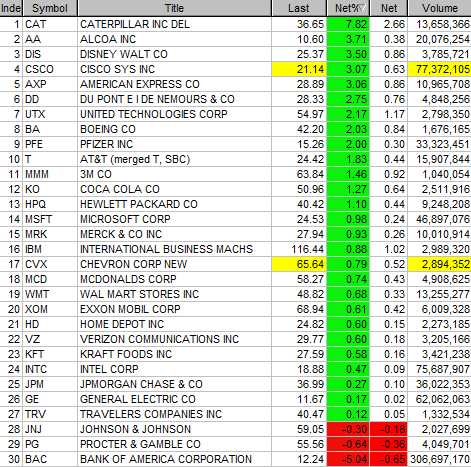
Task: Select the highlighted CSCO last price 21.14
Action: (x=299, y=69)
